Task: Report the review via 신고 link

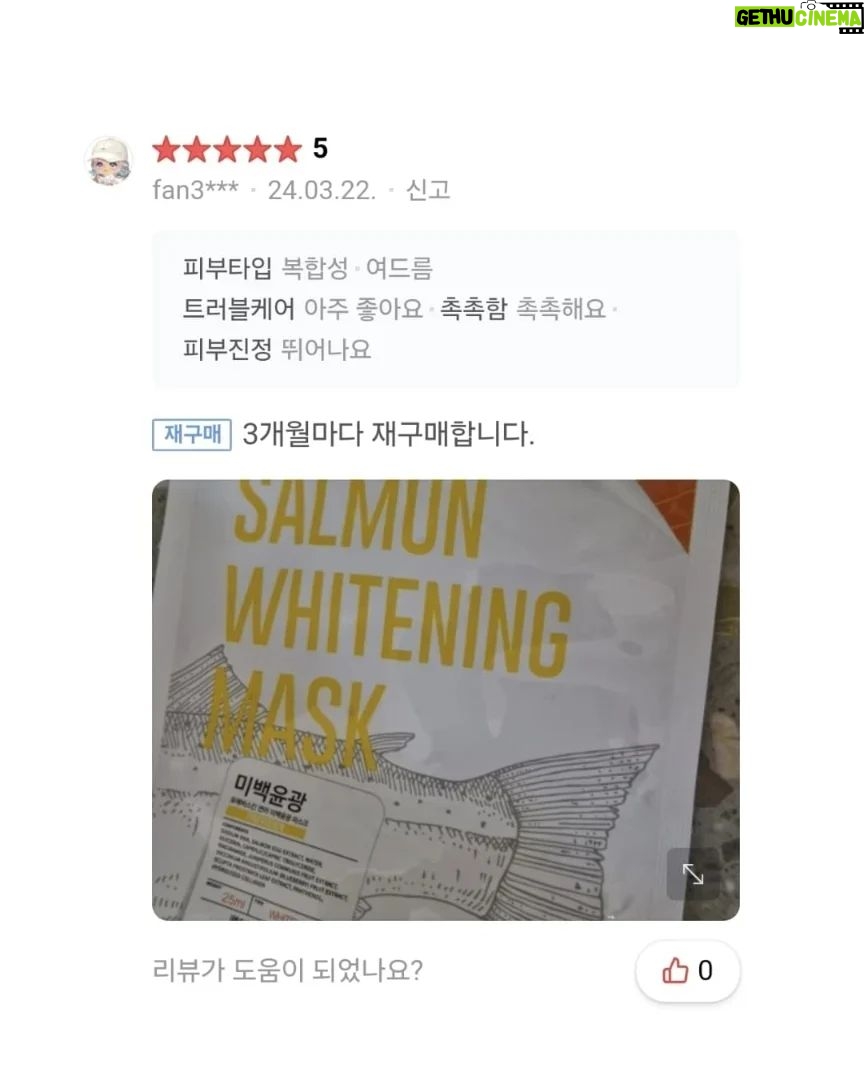Action: point(428,189)
